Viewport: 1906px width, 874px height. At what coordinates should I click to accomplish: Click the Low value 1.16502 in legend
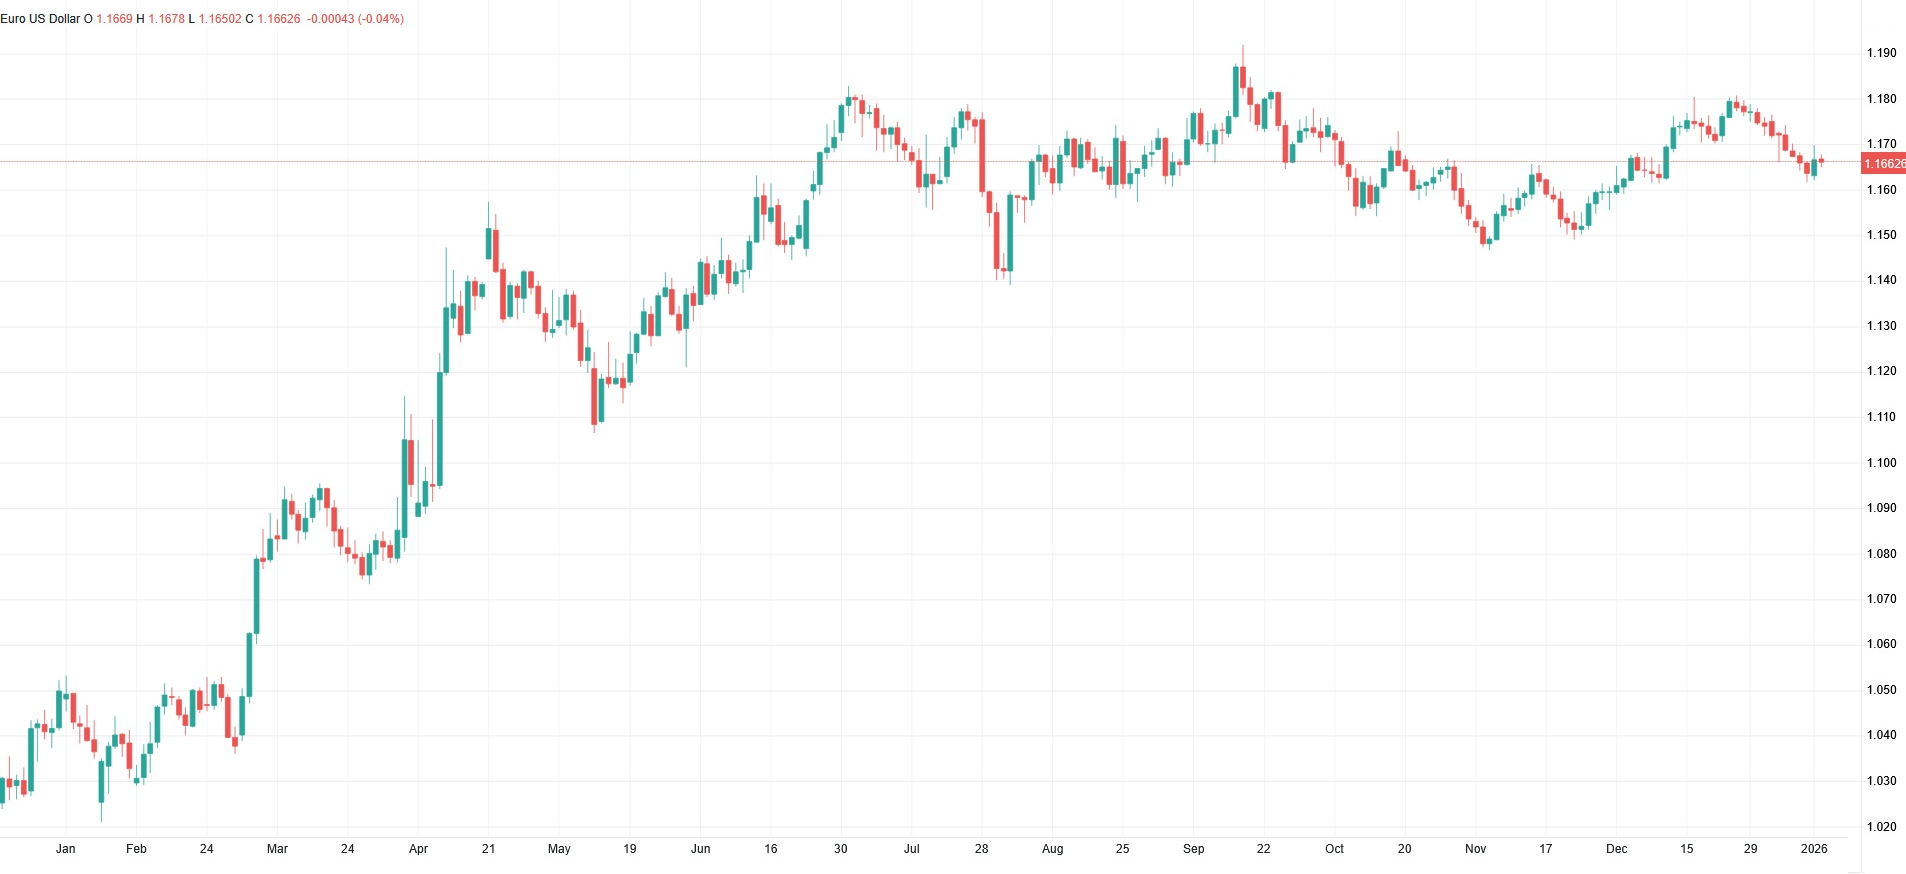pos(219,19)
